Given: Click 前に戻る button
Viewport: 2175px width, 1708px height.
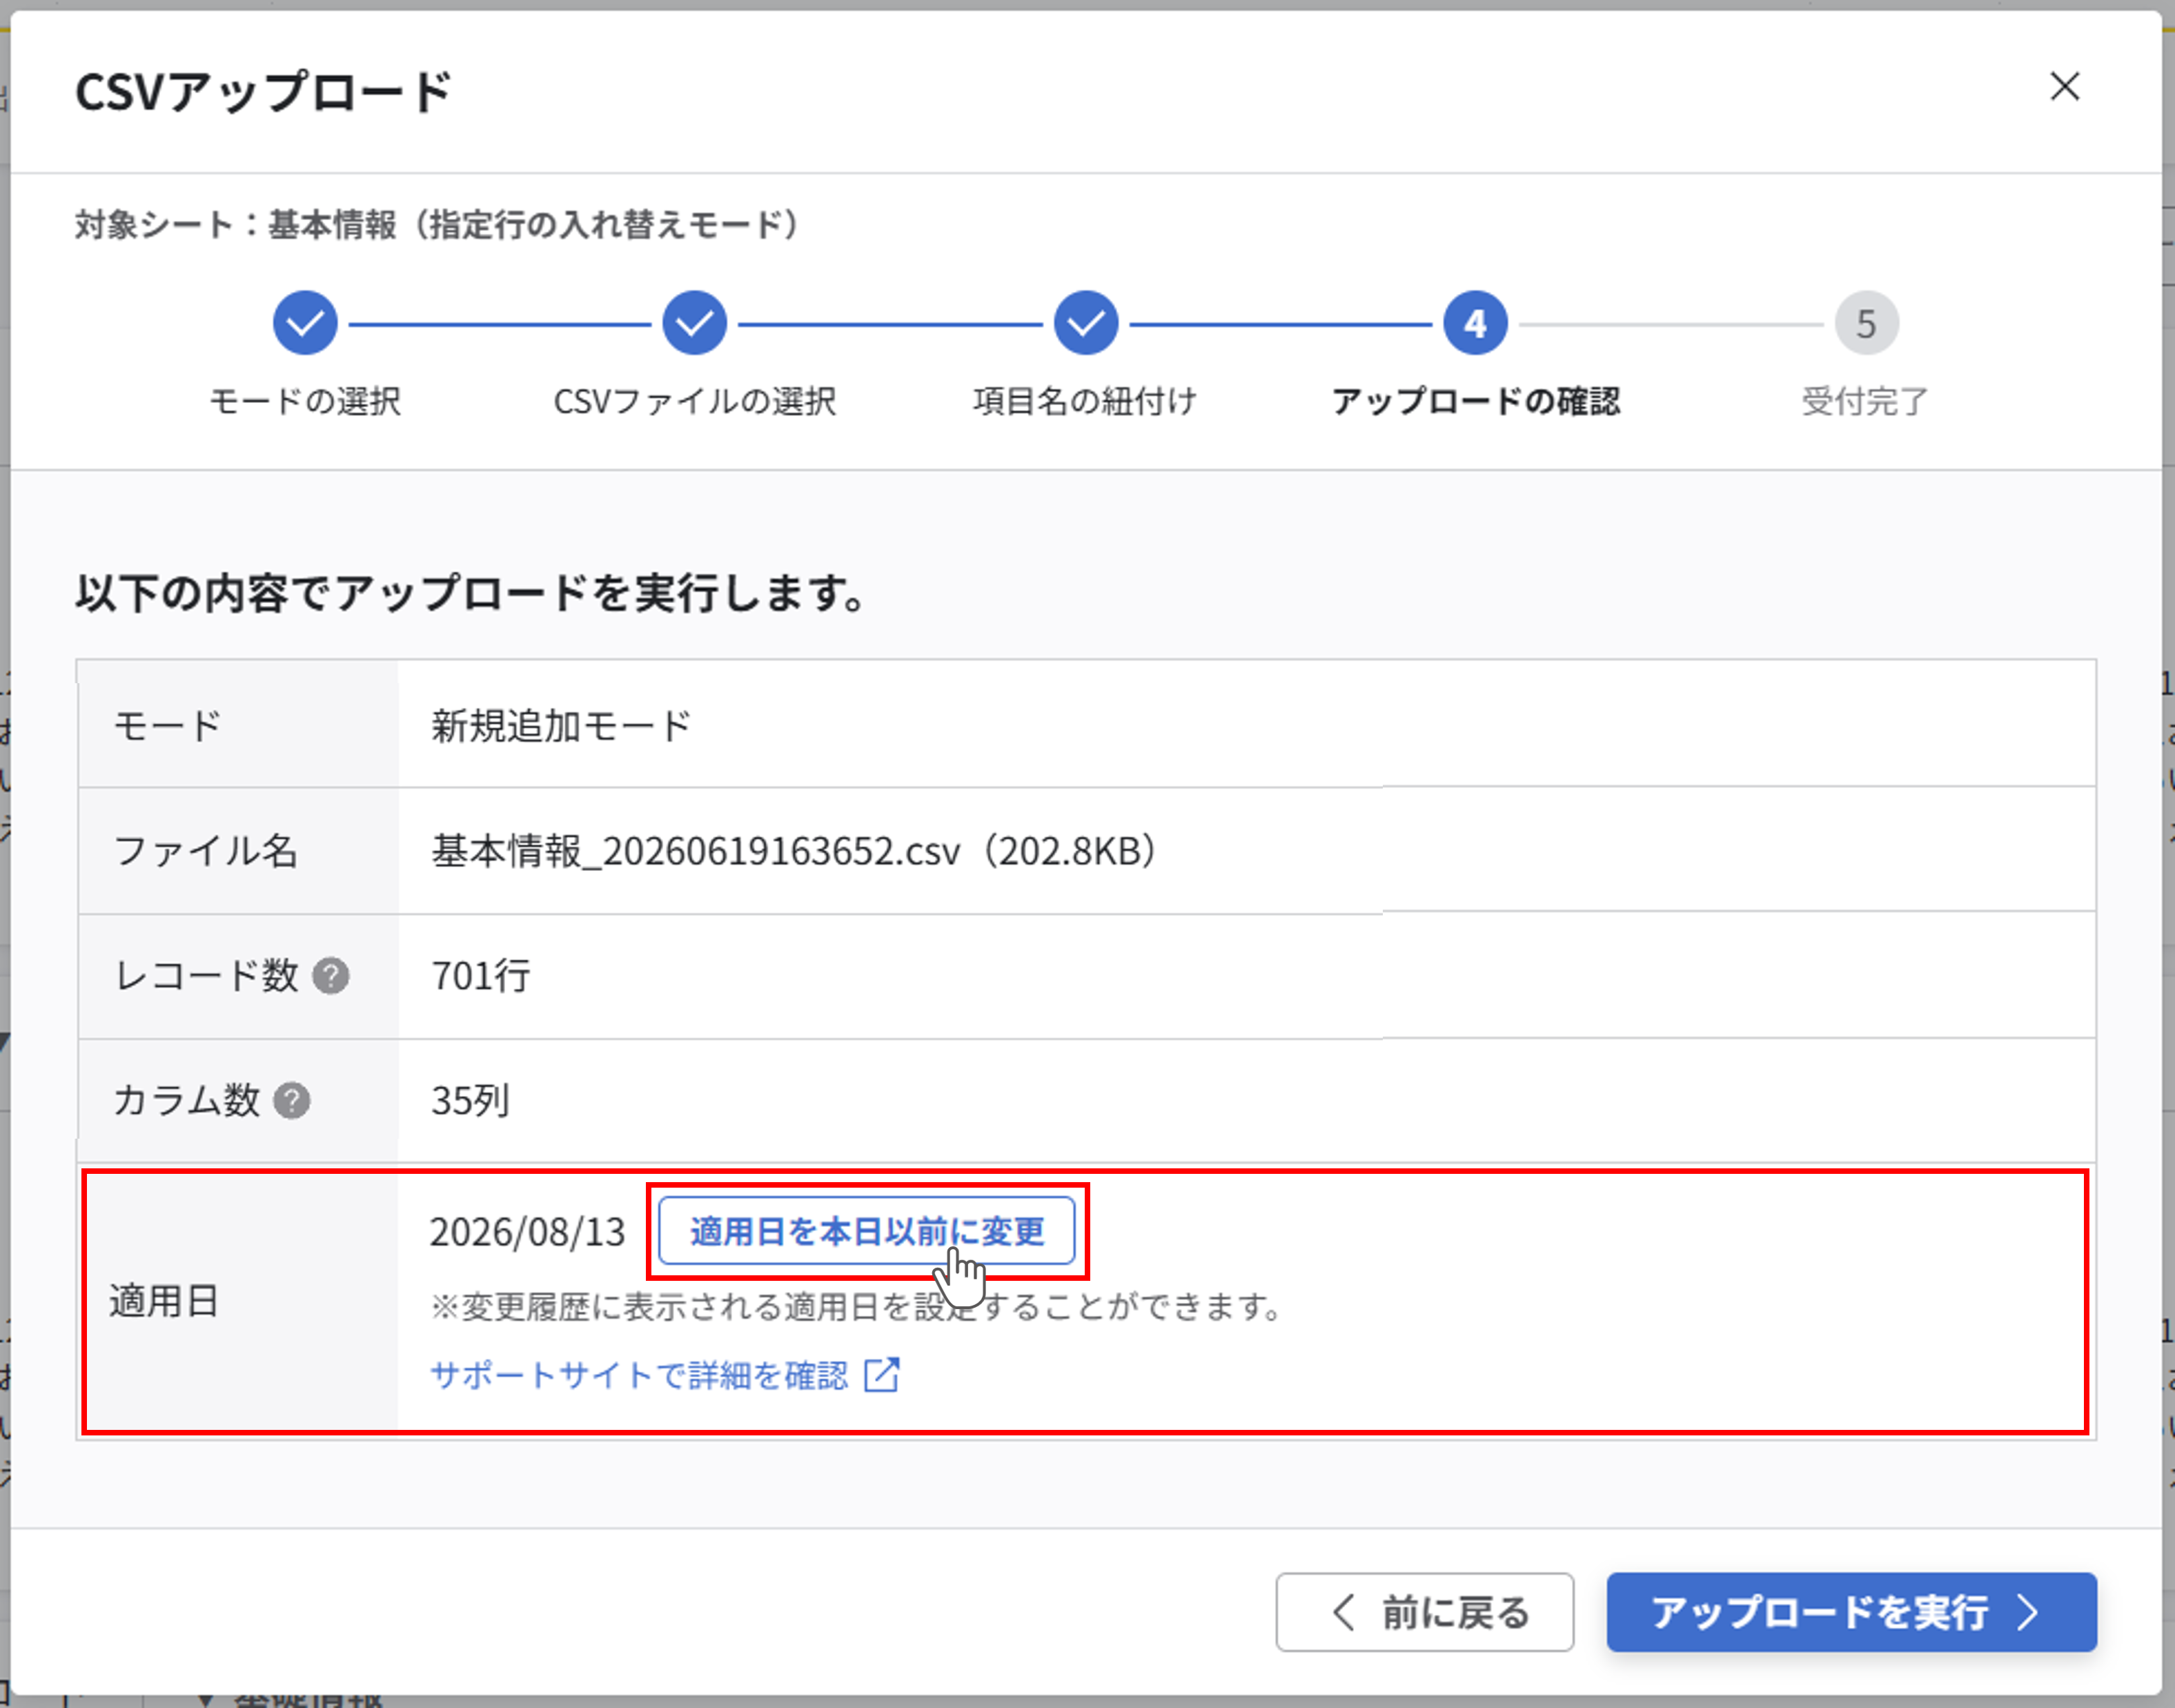Looking at the screenshot, I should click(1425, 1612).
